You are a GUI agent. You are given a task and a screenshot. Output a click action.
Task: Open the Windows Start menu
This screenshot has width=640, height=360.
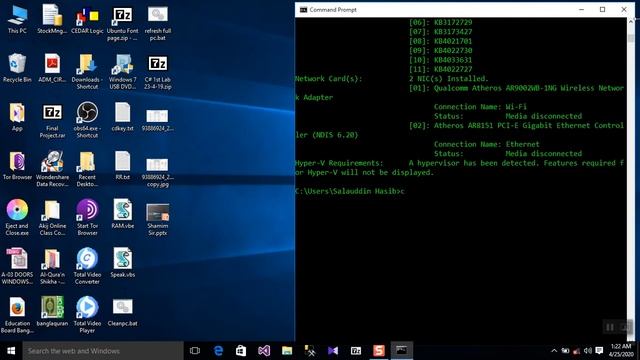(x=11, y=351)
